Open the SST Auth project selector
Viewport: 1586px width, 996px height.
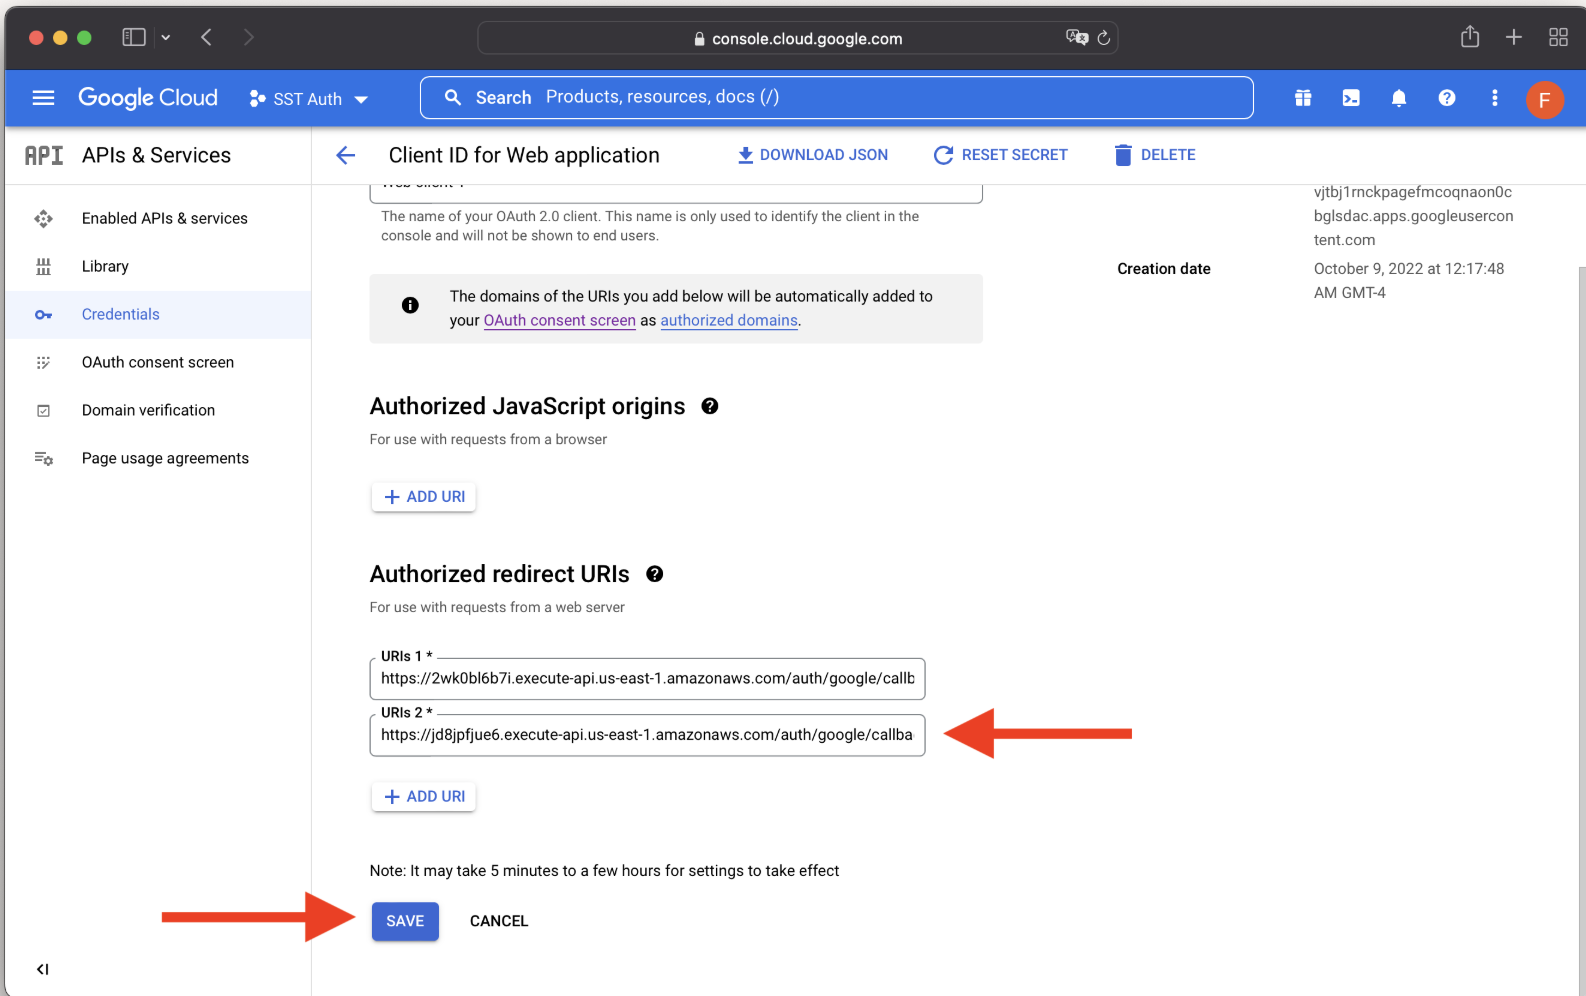click(309, 99)
